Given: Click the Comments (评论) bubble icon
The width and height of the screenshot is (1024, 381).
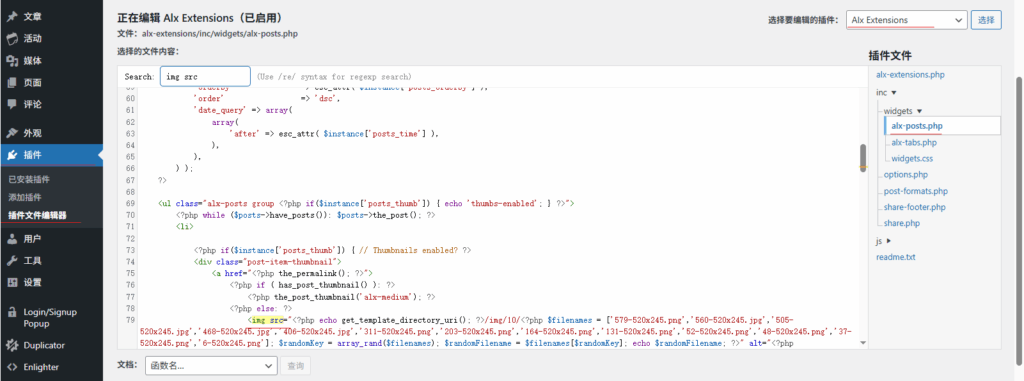Looking at the screenshot, I should pyautogui.click(x=12, y=104).
